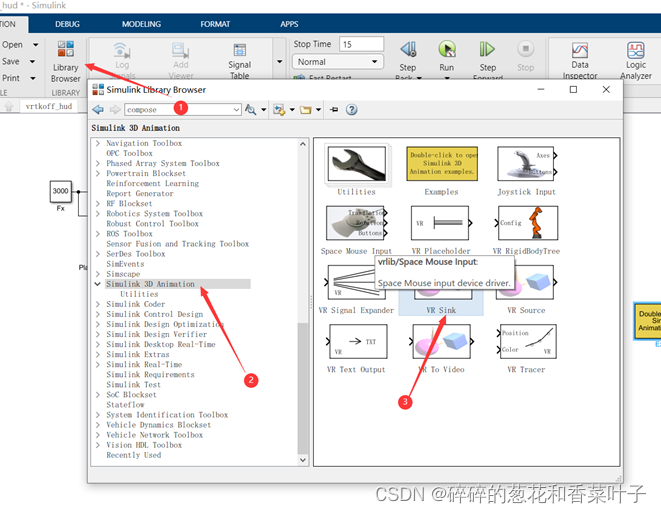Open the vrtkoff_hud model tab
This screenshot has width=661, height=513.
click(48, 106)
